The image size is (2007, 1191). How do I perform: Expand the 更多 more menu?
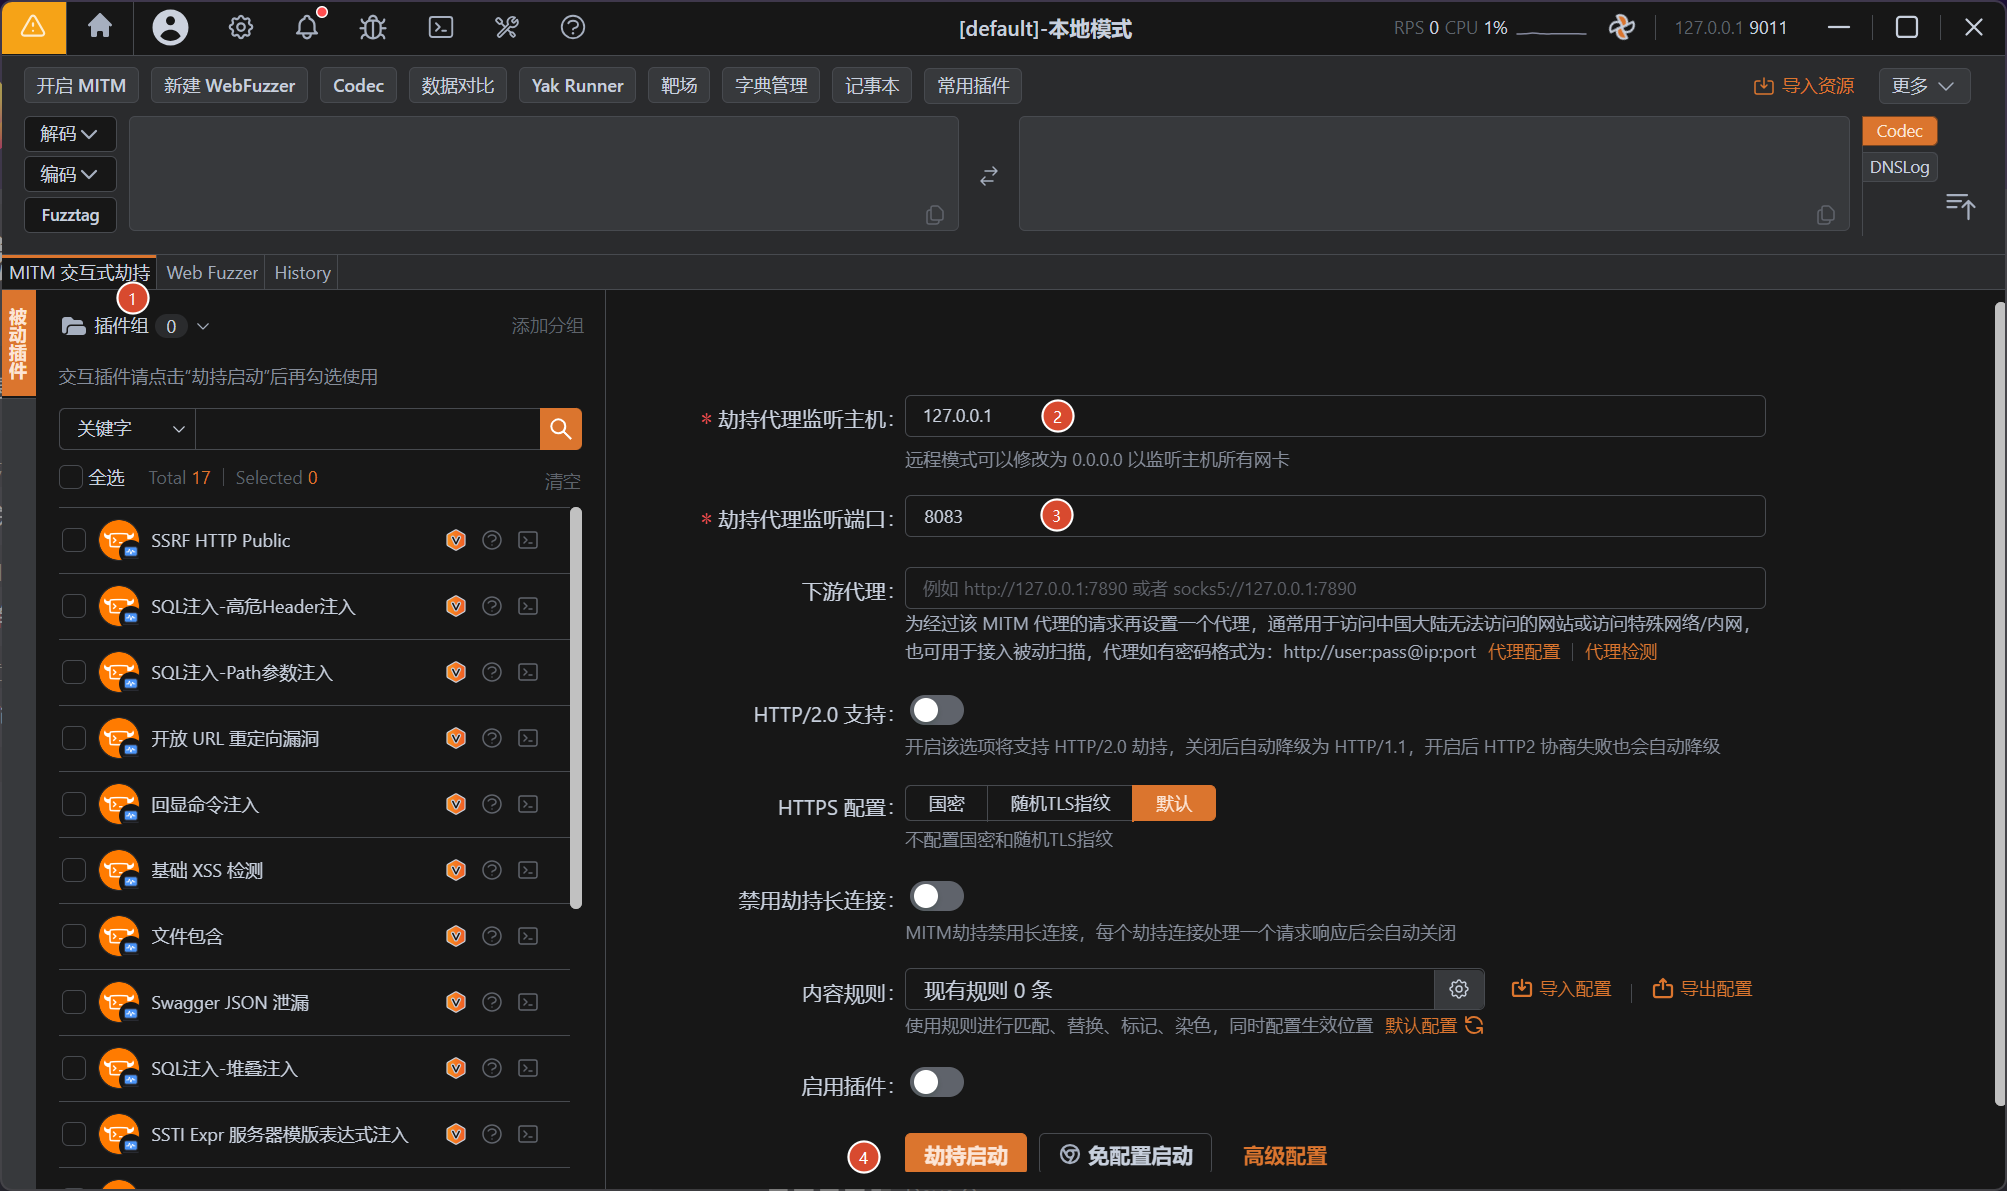coord(1924,86)
